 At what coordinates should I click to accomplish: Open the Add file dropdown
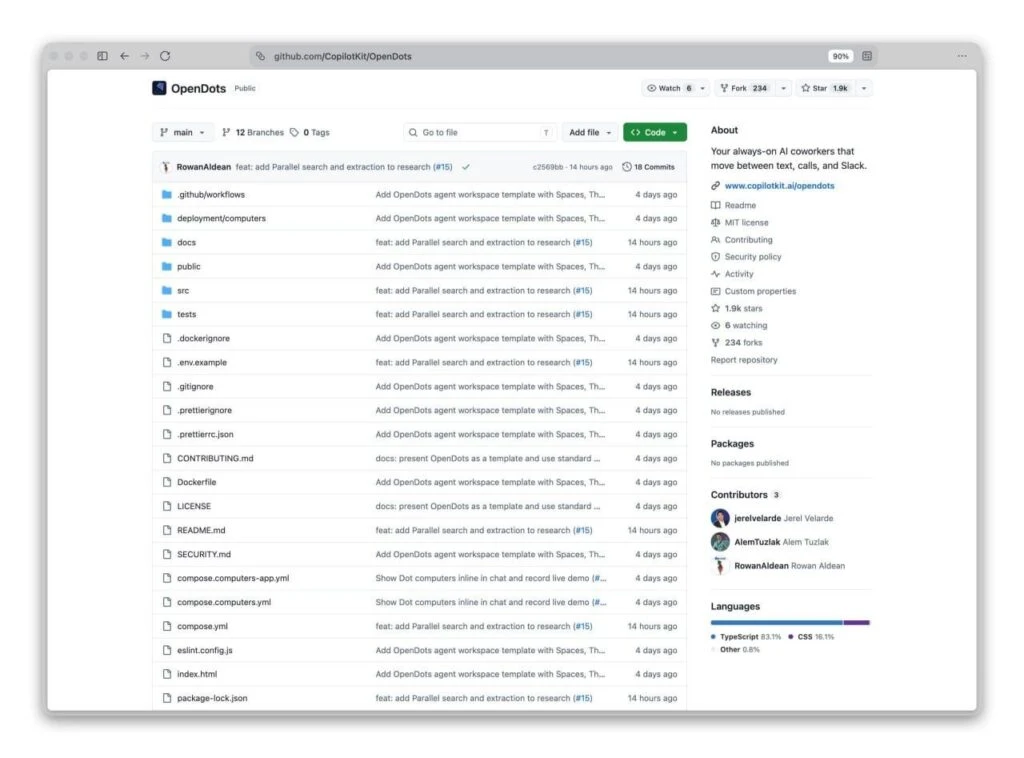pos(590,133)
